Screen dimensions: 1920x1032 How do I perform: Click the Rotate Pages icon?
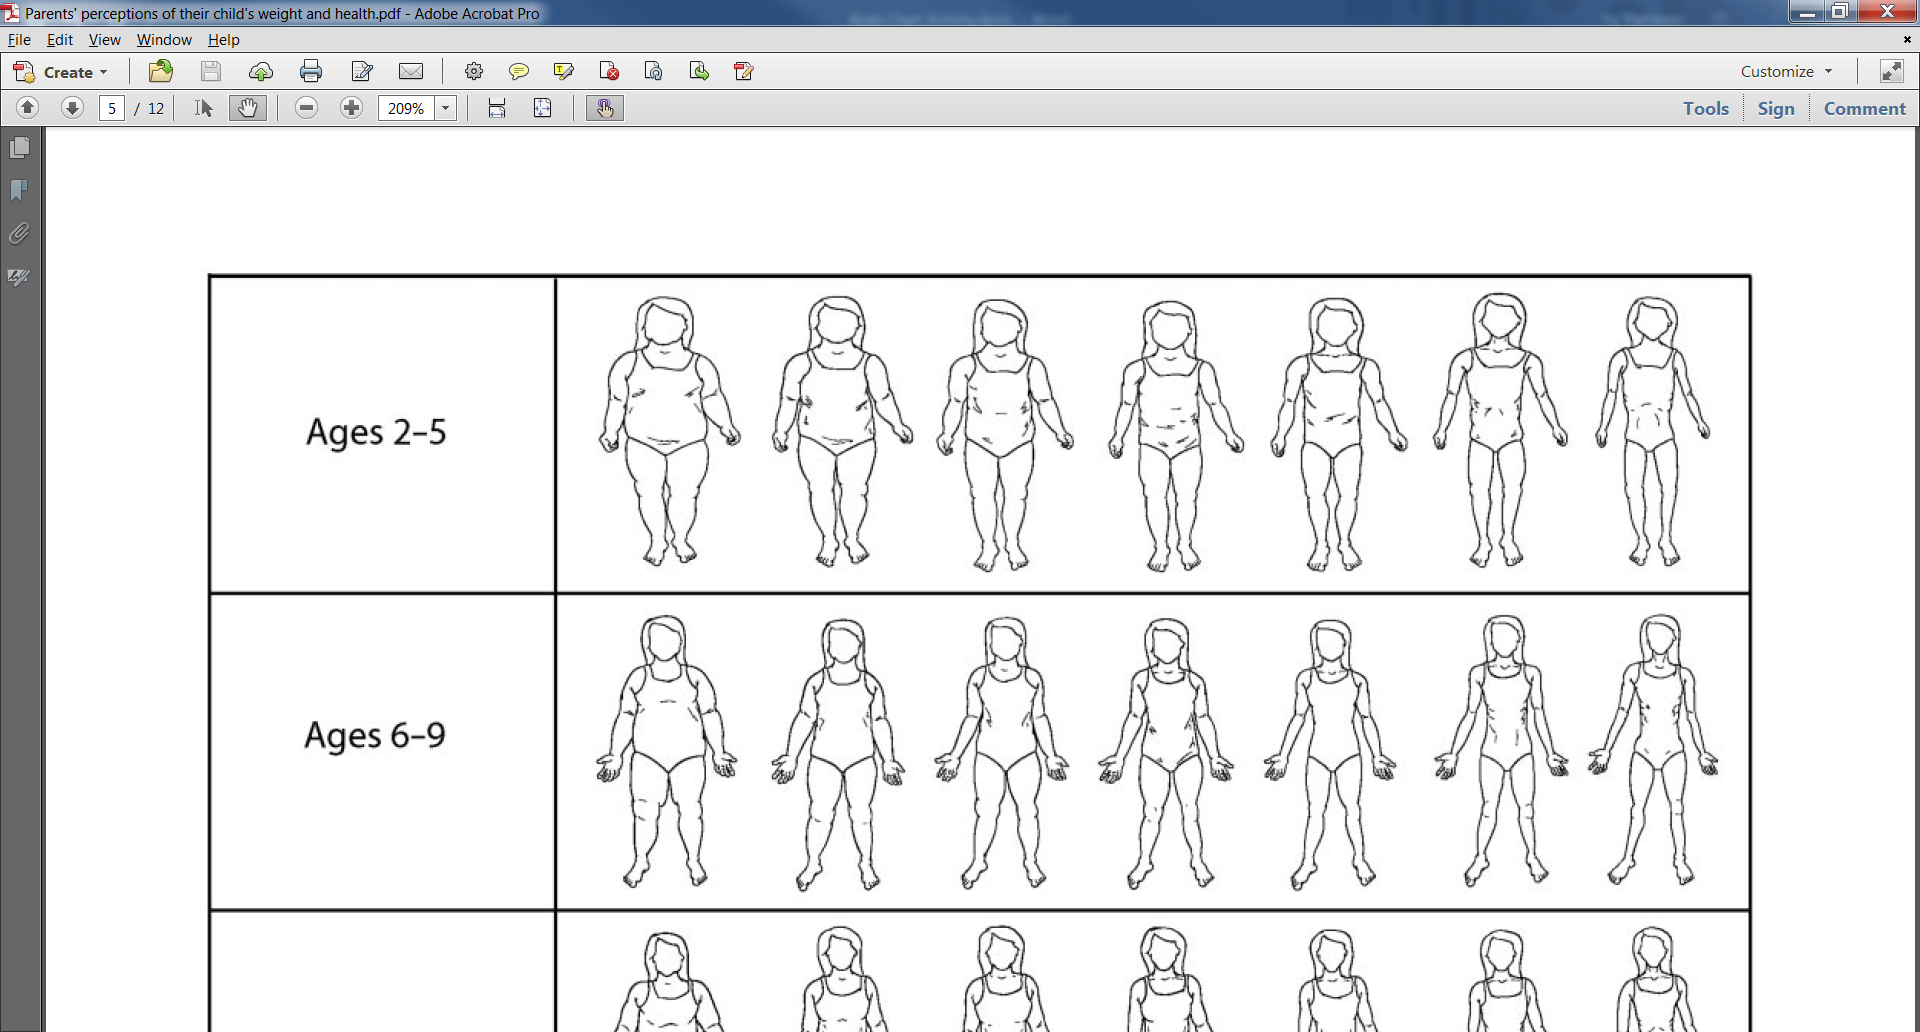pyautogui.click(x=654, y=72)
